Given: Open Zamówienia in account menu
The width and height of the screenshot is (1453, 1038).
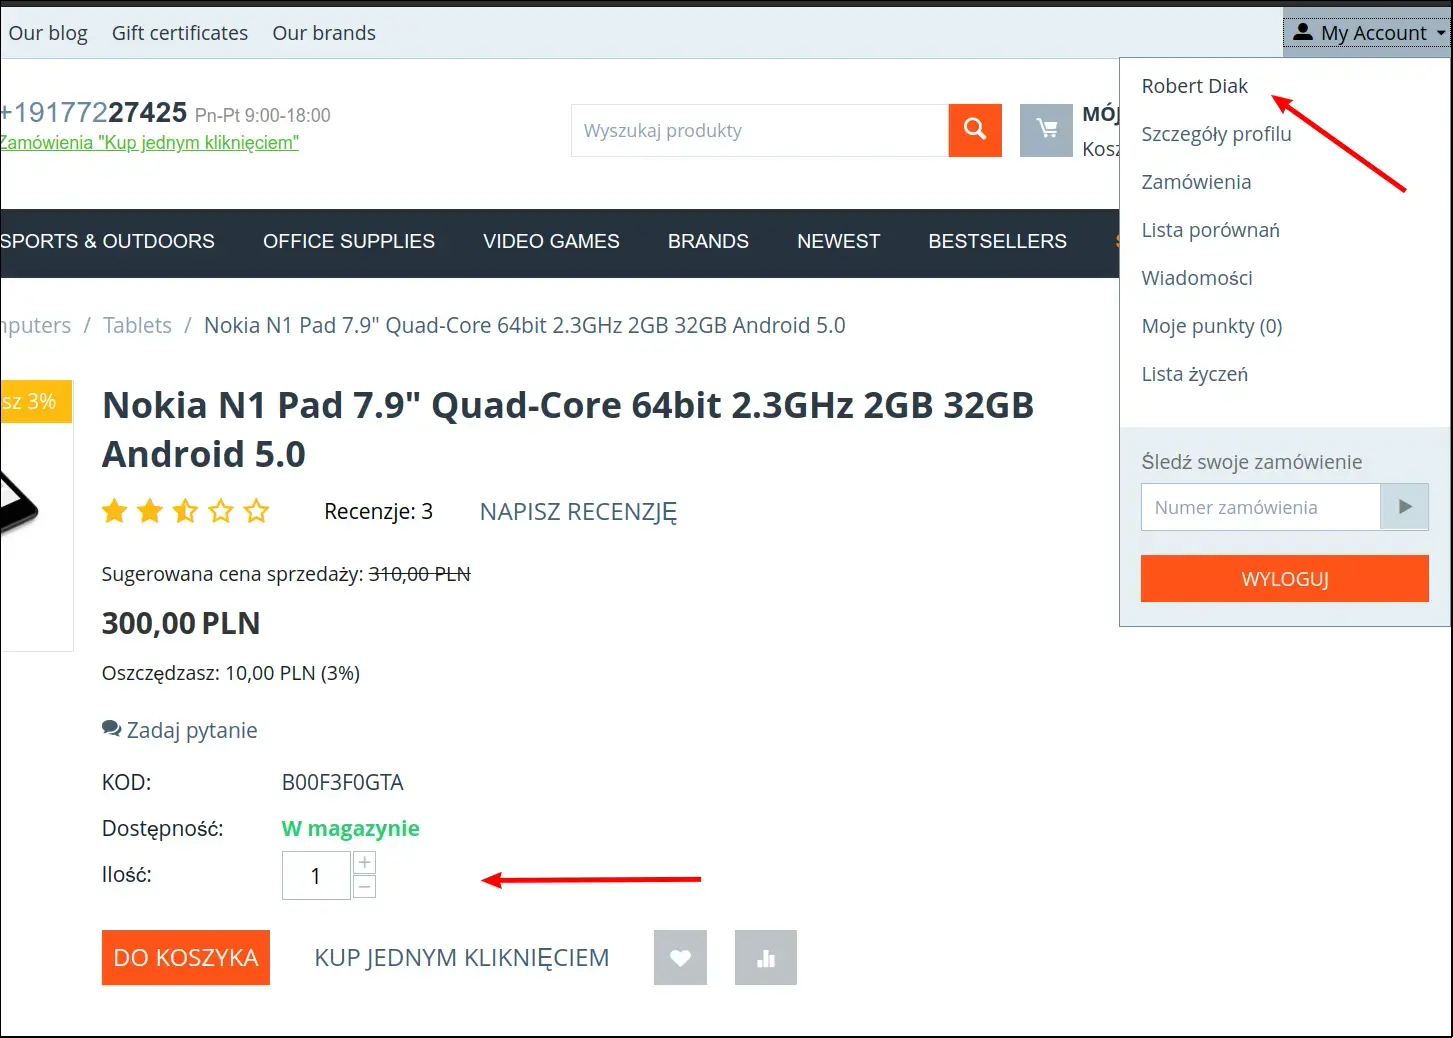Looking at the screenshot, I should click(x=1196, y=182).
